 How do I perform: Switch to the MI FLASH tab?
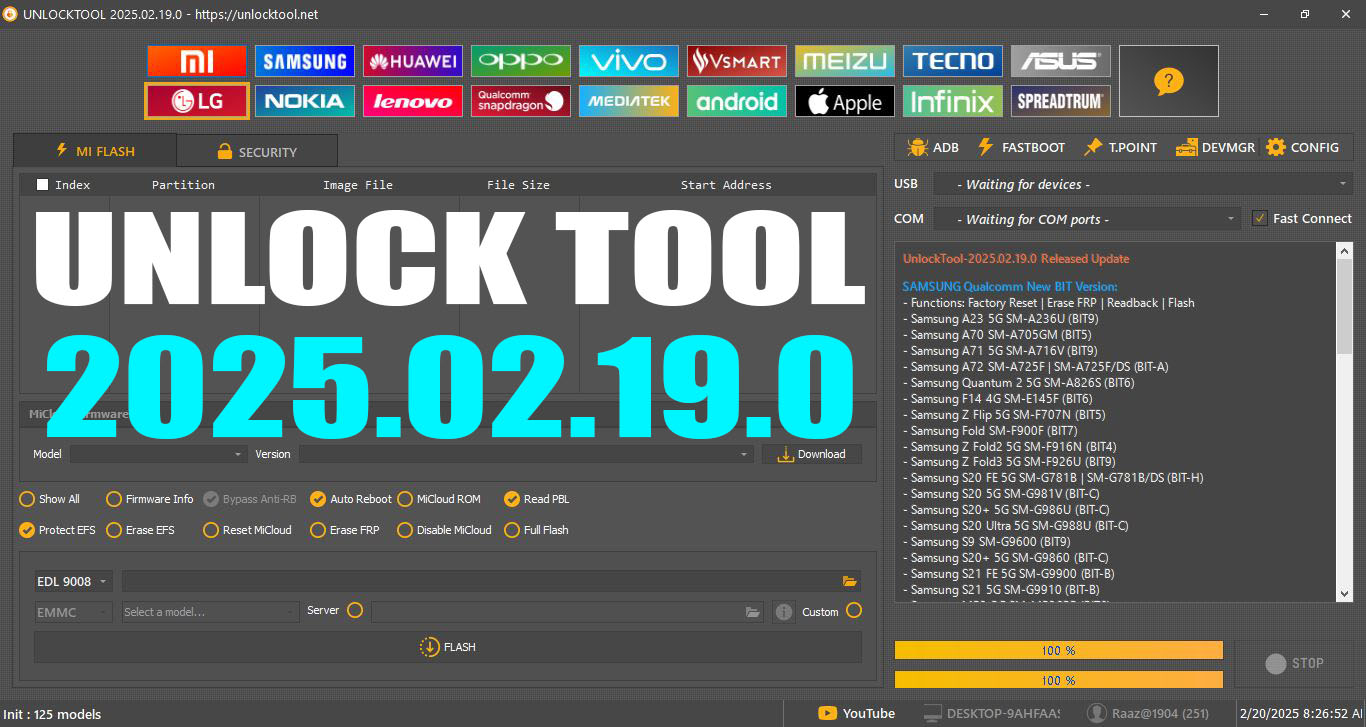(95, 151)
